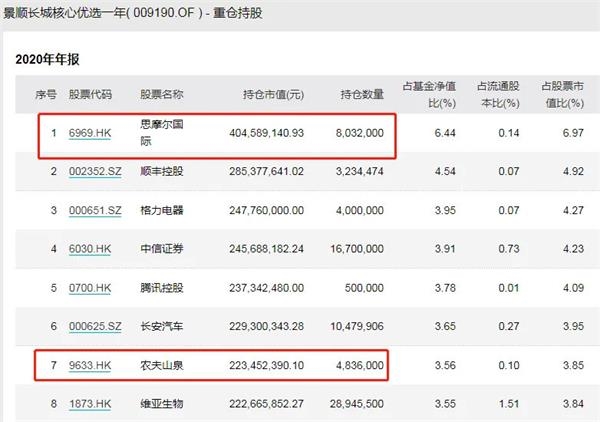Open stock code link 6969.HK
Image resolution: width=600 pixels, height=422 pixels.
click(90, 133)
